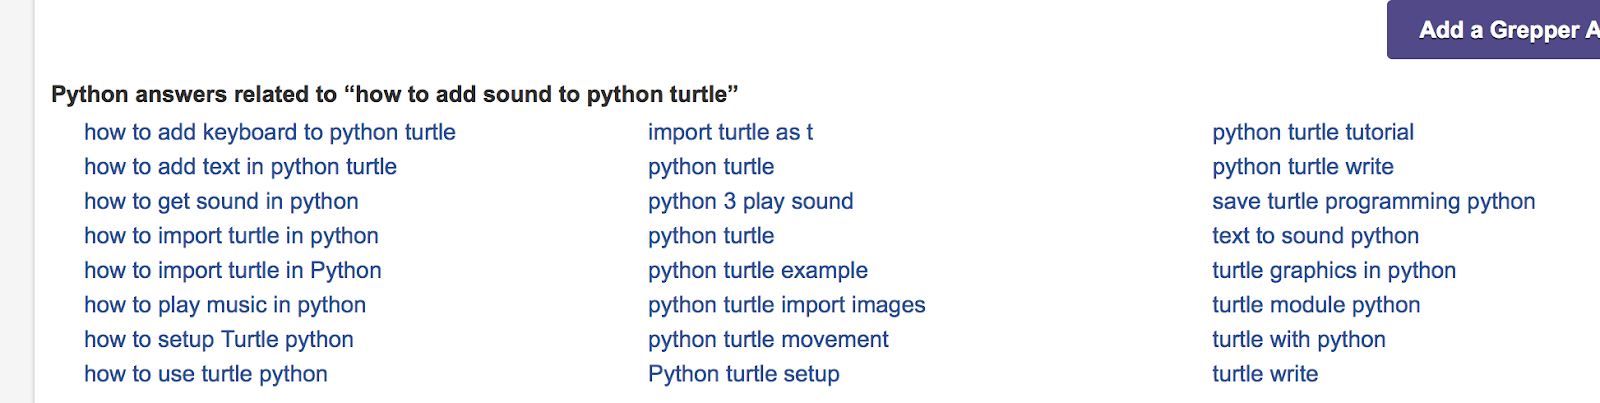
Task: Click 'python turtle movement' link
Action: point(768,340)
